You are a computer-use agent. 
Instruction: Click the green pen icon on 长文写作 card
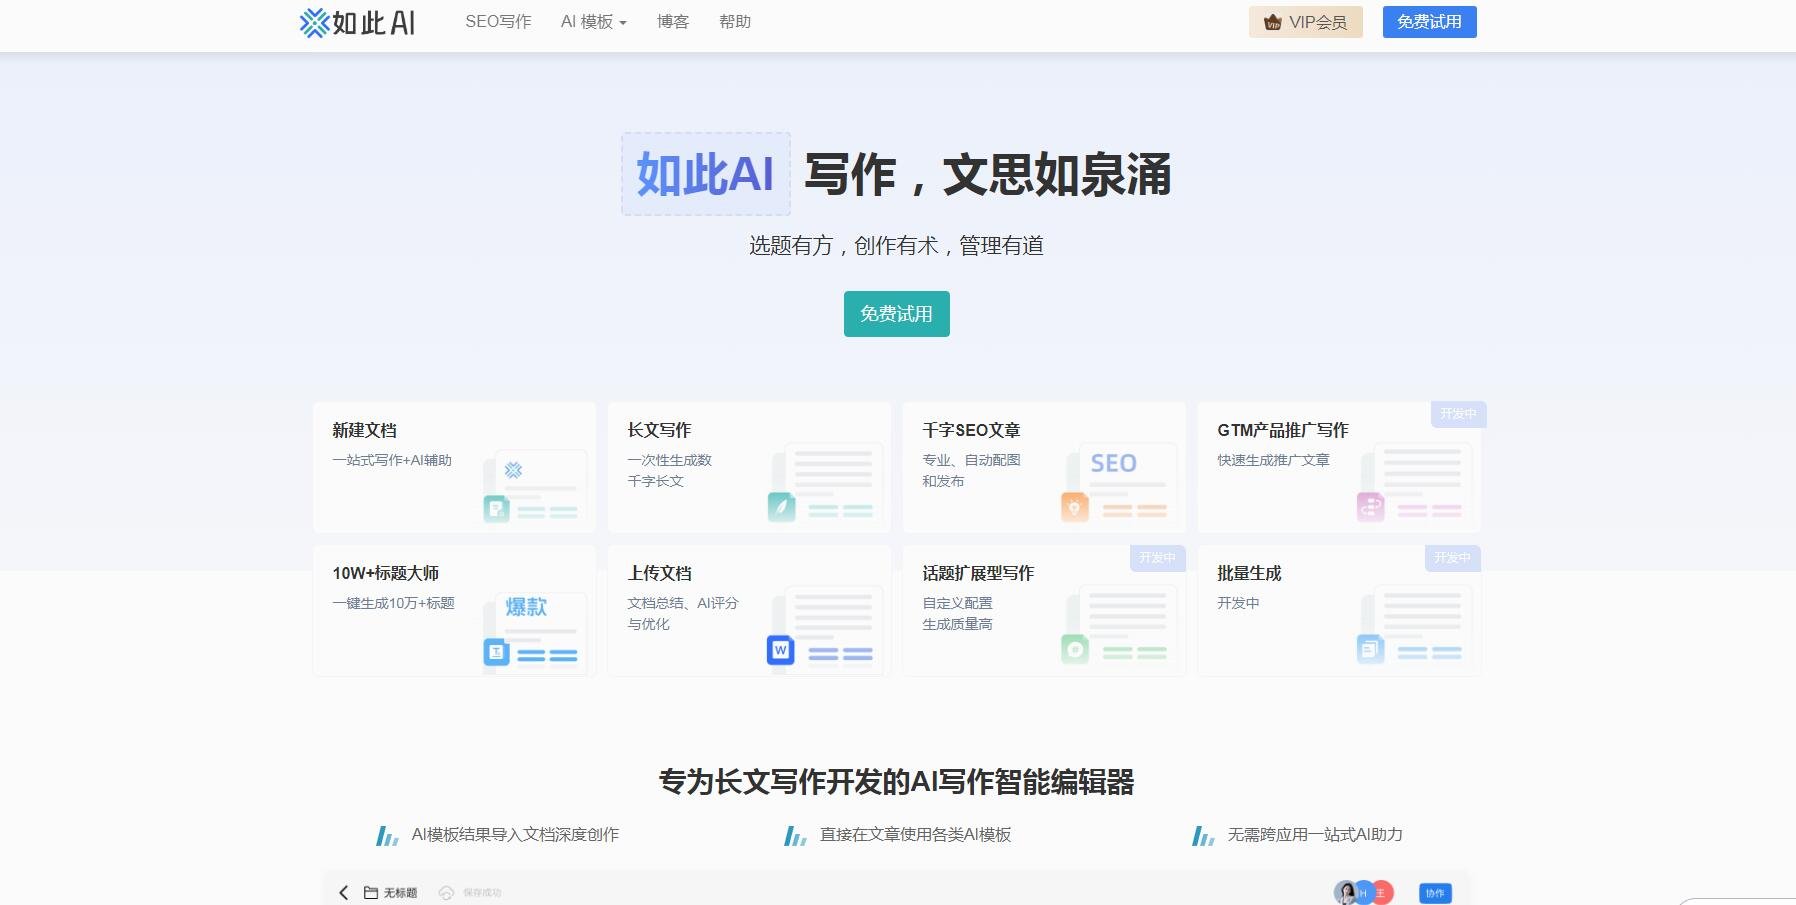[779, 506]
